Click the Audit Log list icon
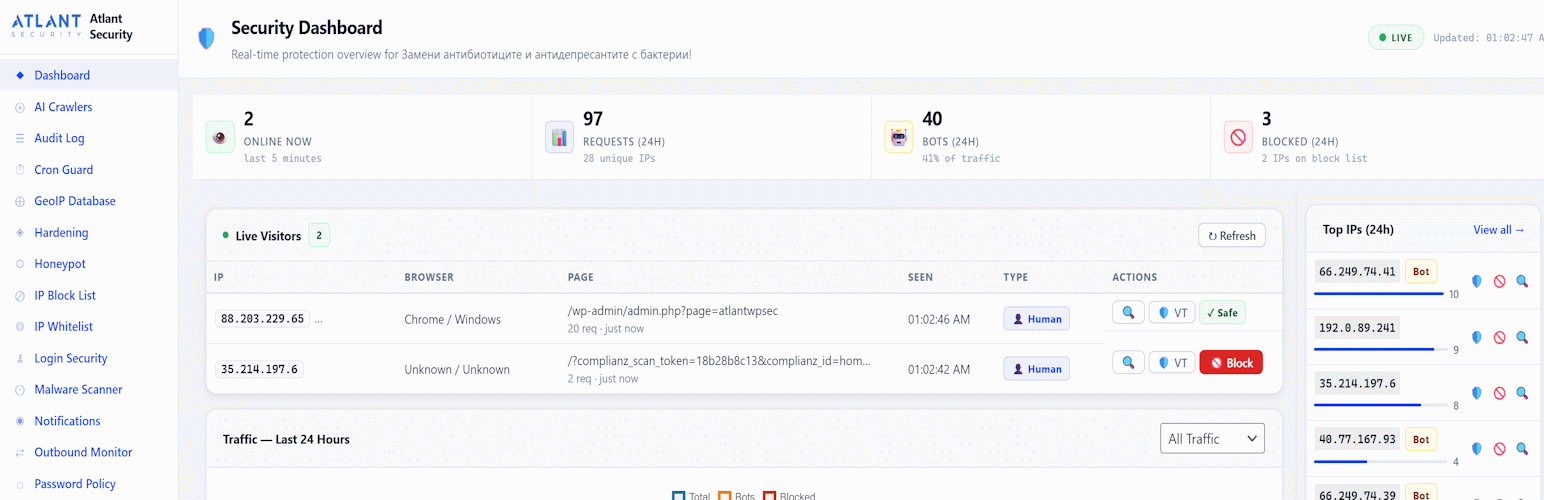 click(x=20, y=138)
